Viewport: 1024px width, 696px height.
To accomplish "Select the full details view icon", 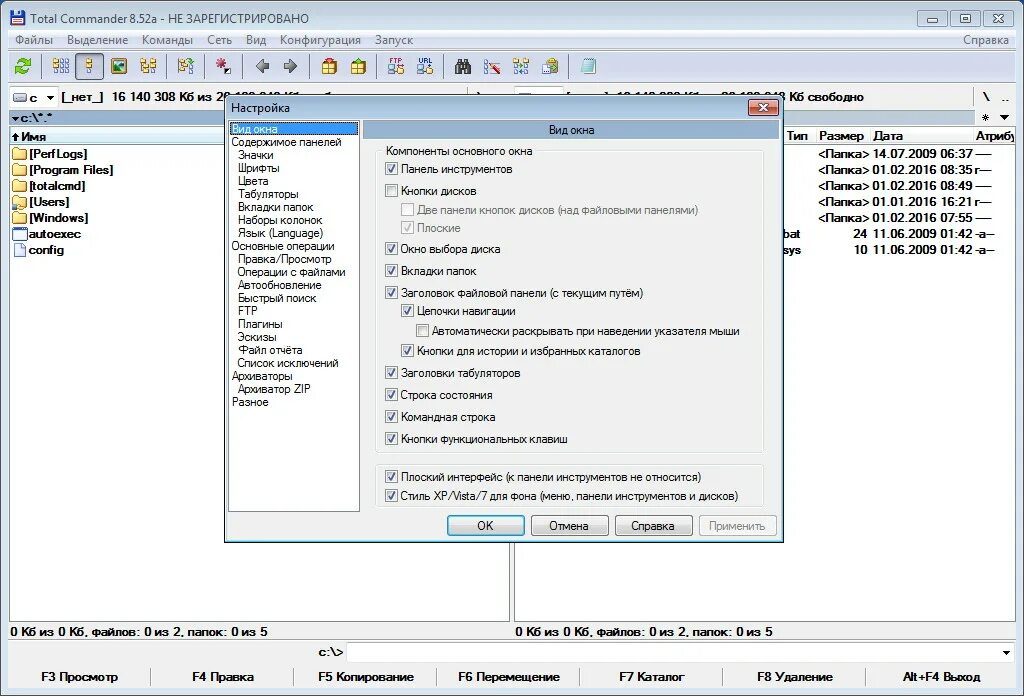I will tap(89, 66).
